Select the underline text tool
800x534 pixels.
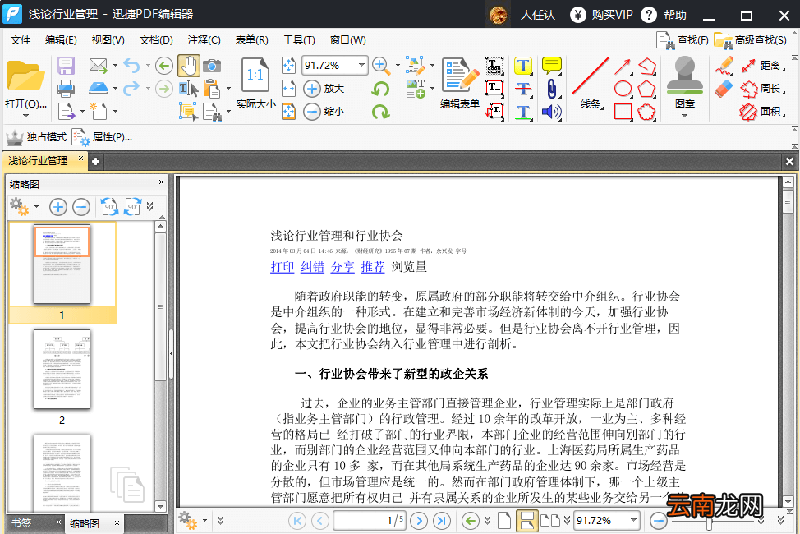[x=523, y=112]
